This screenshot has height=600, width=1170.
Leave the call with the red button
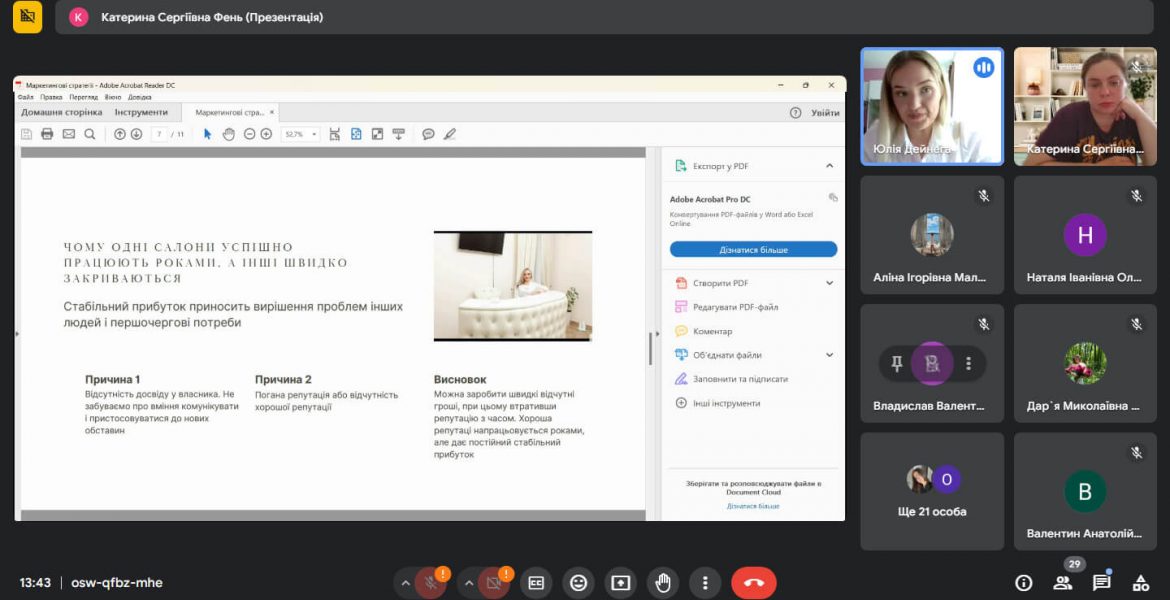[x=754, y=583]
